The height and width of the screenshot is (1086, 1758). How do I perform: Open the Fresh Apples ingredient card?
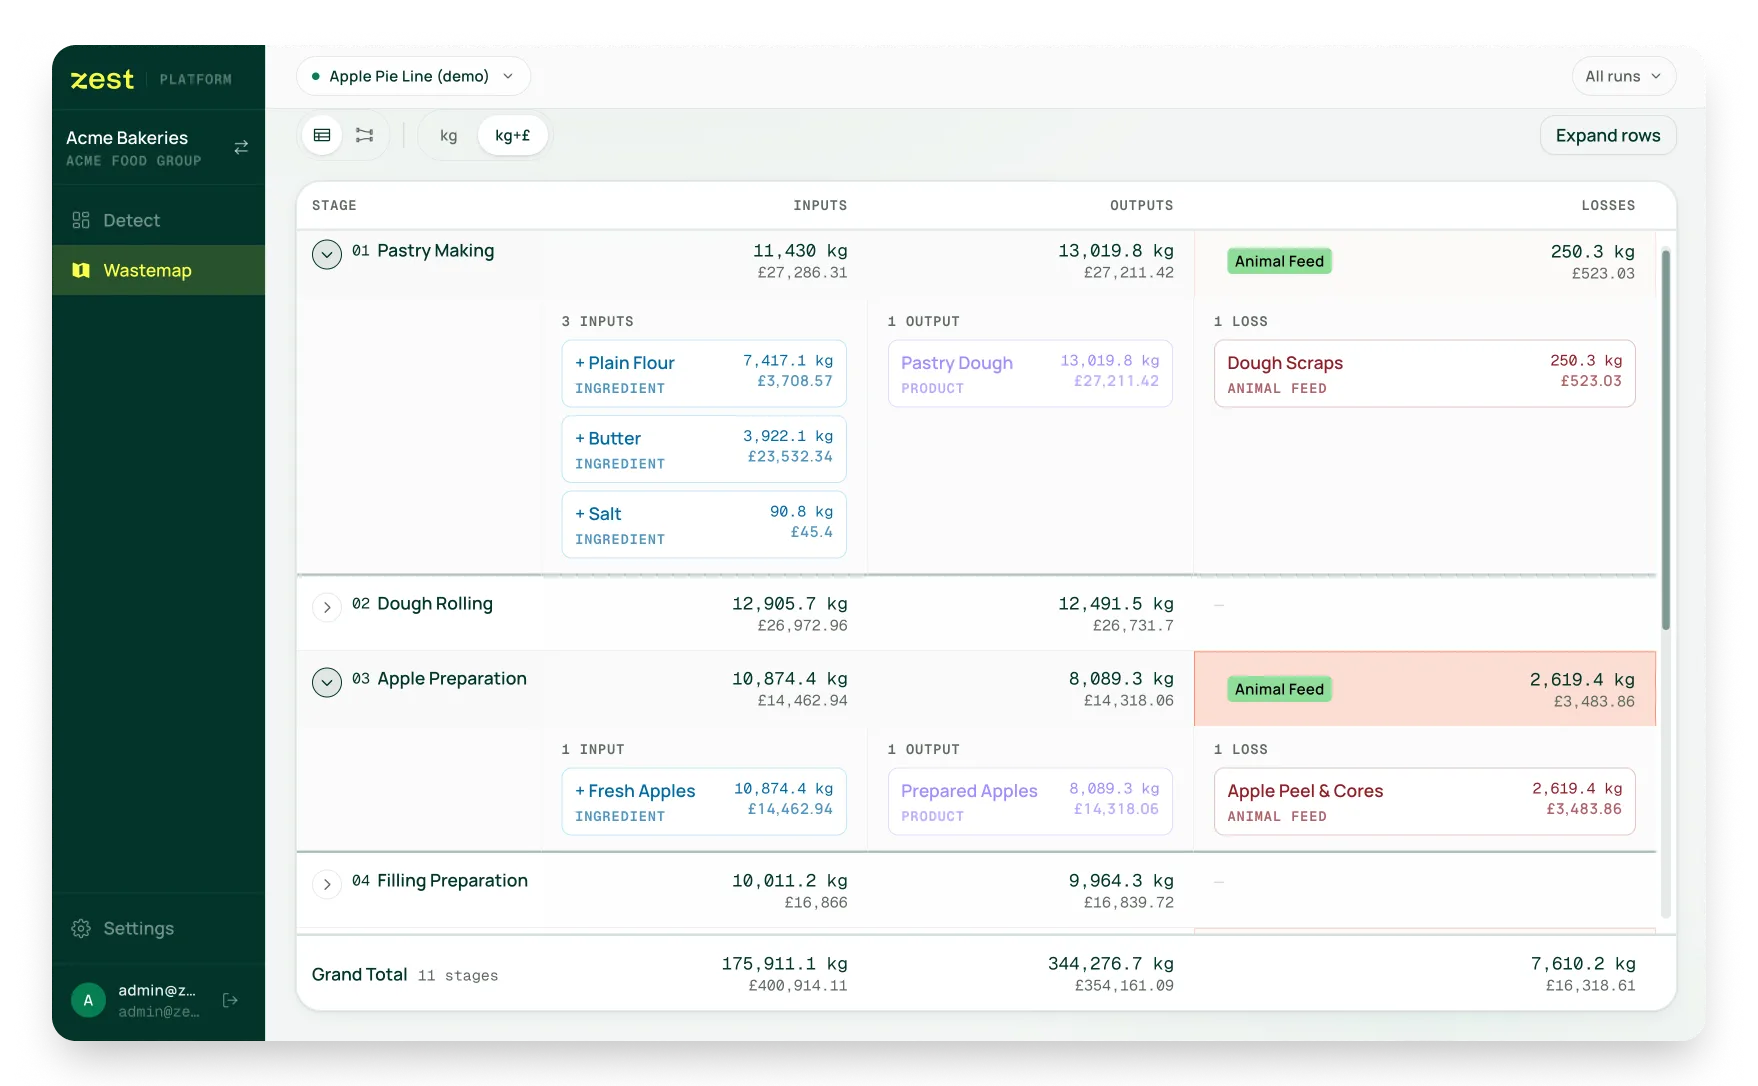coord(704,801)
